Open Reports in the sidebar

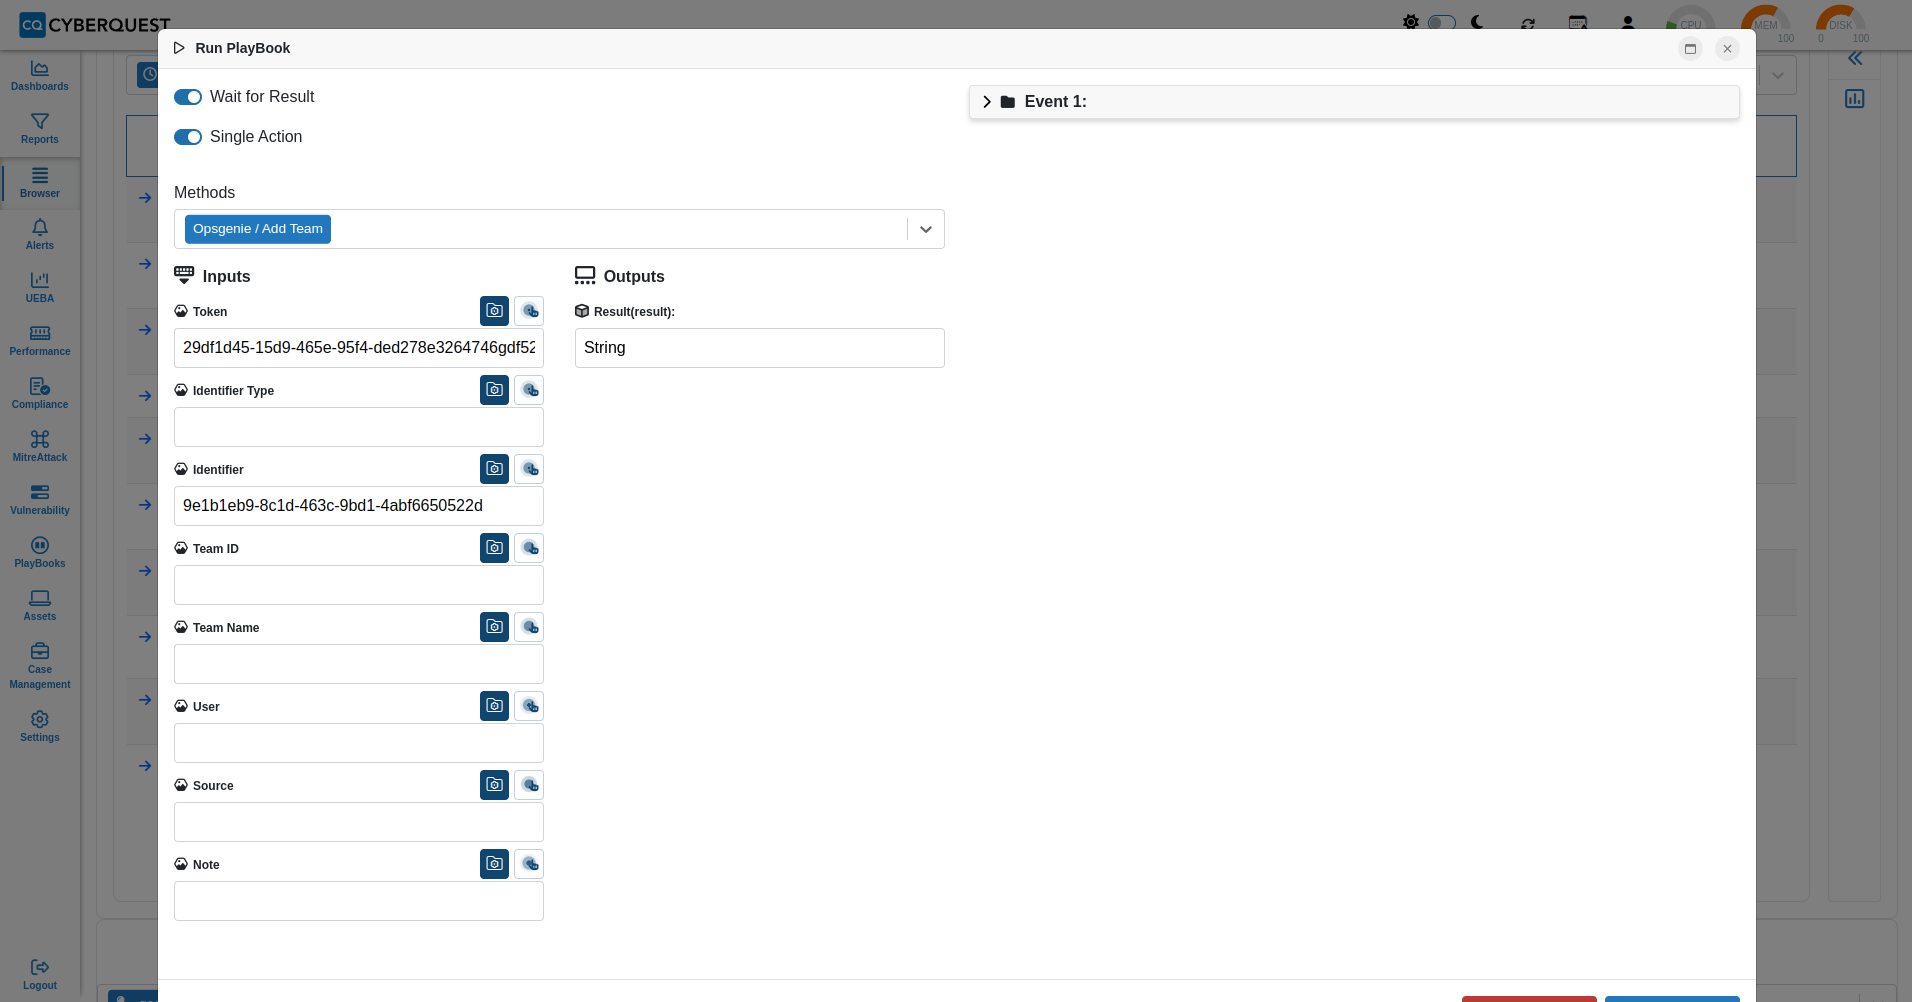pos(40,129)
